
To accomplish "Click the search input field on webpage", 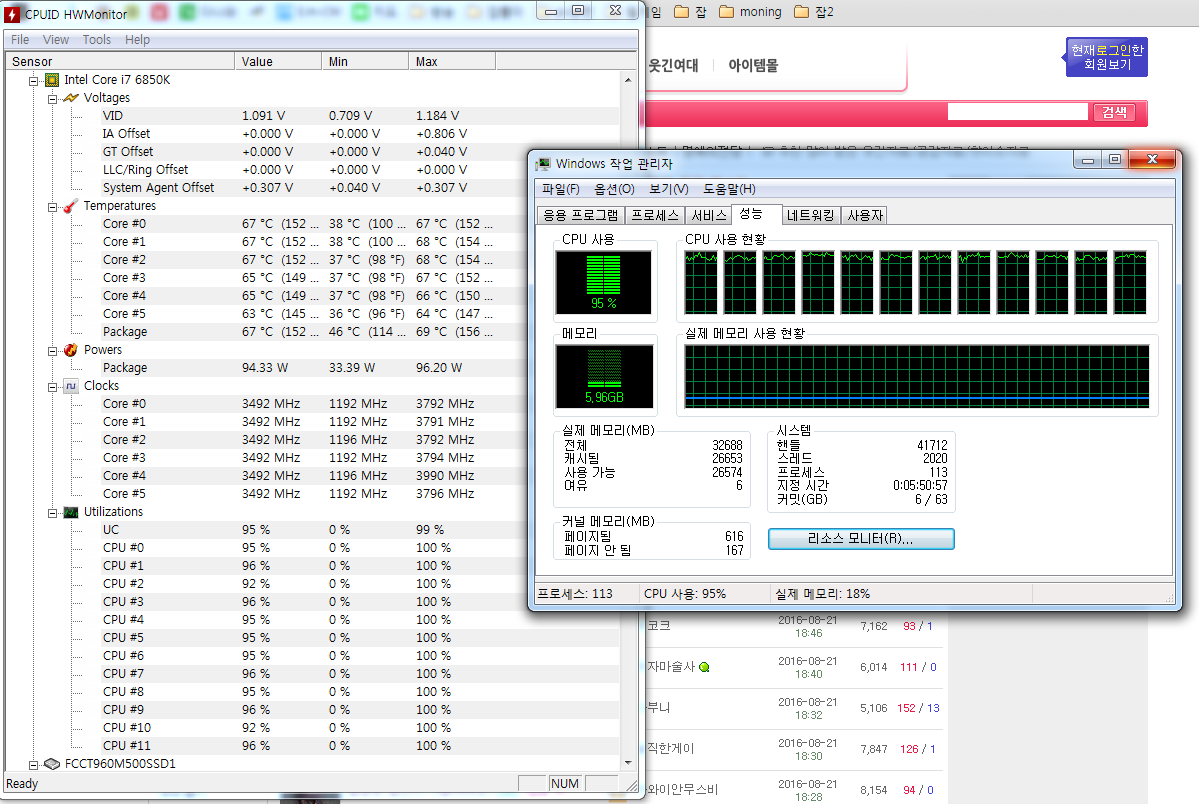I will click(x=1017, y=112).
